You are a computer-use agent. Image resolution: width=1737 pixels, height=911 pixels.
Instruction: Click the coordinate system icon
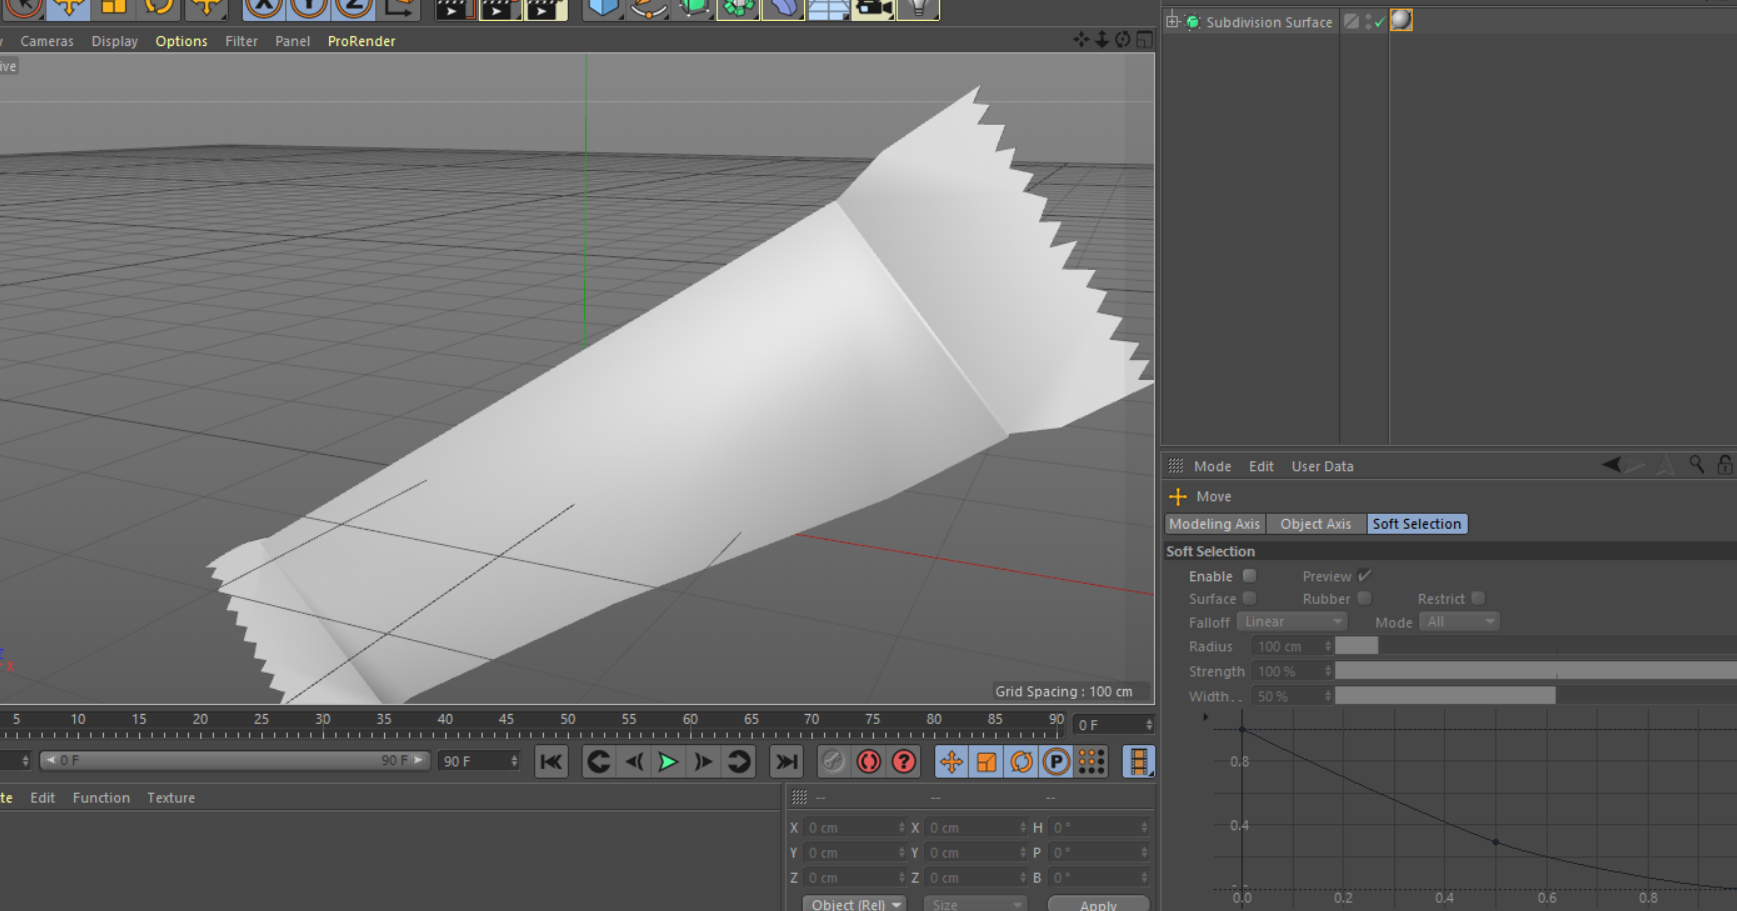pos(399,8)
